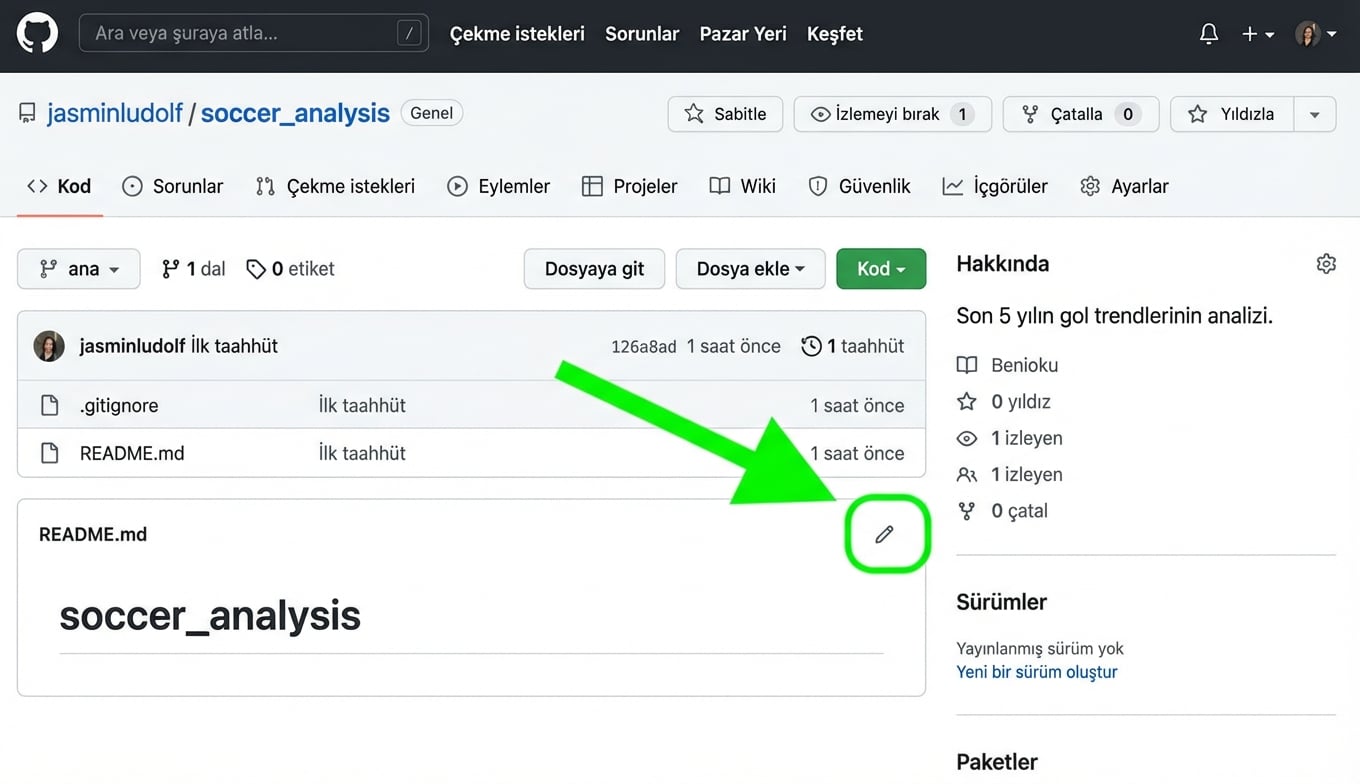Open Hakkında settings gear icon

pyautogui.click(x=1326, y=264)
